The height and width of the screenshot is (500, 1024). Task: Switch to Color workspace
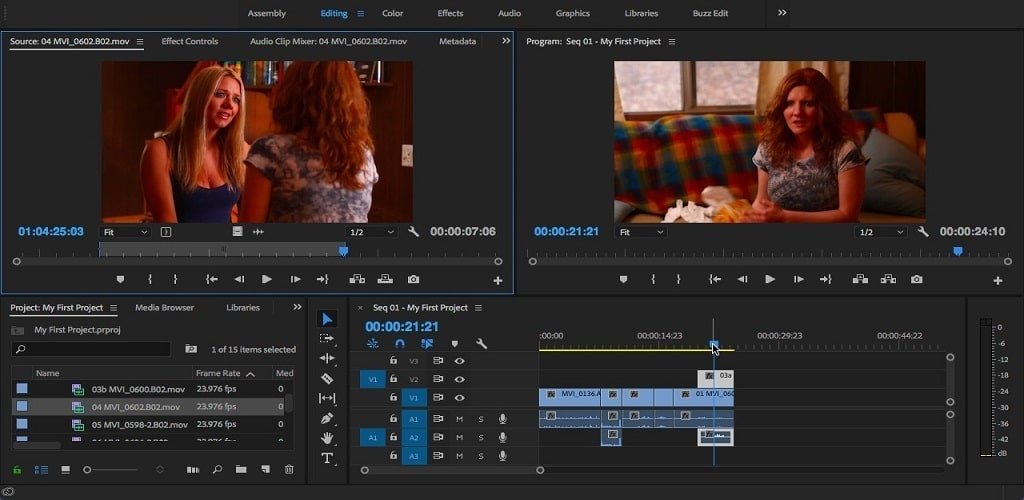392,13
